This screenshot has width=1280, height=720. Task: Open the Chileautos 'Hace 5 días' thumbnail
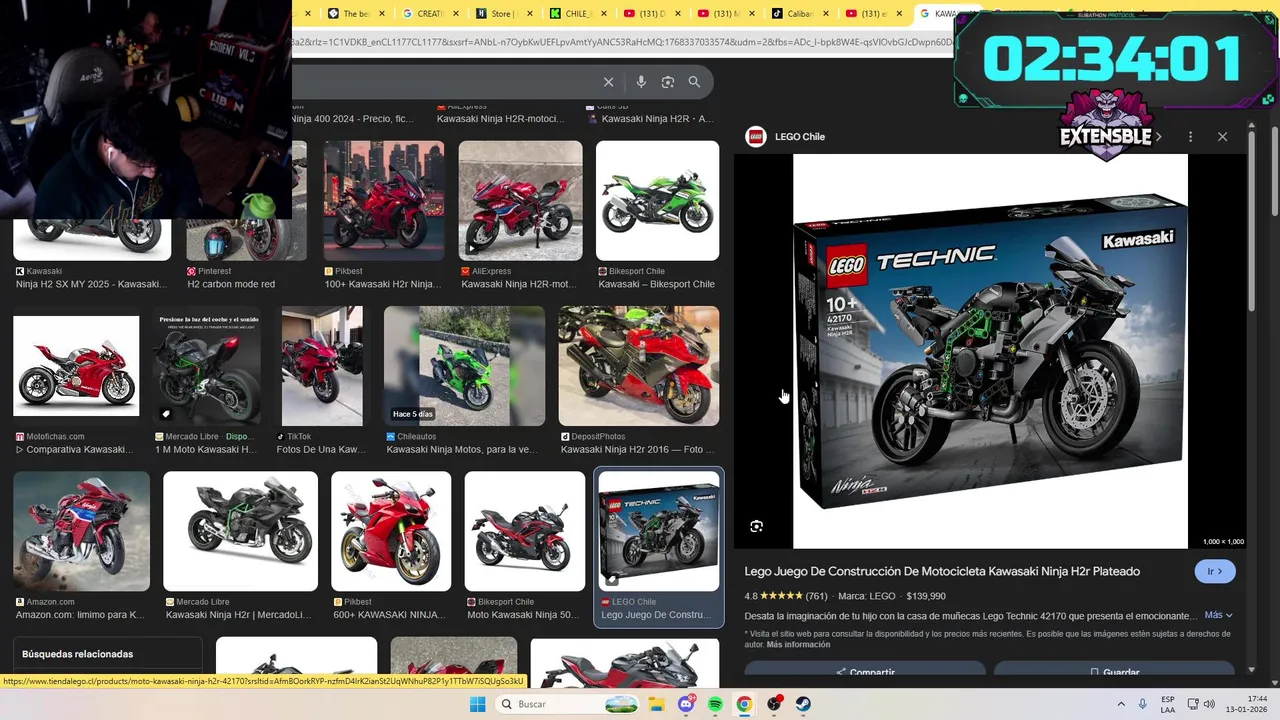point(464,366)
